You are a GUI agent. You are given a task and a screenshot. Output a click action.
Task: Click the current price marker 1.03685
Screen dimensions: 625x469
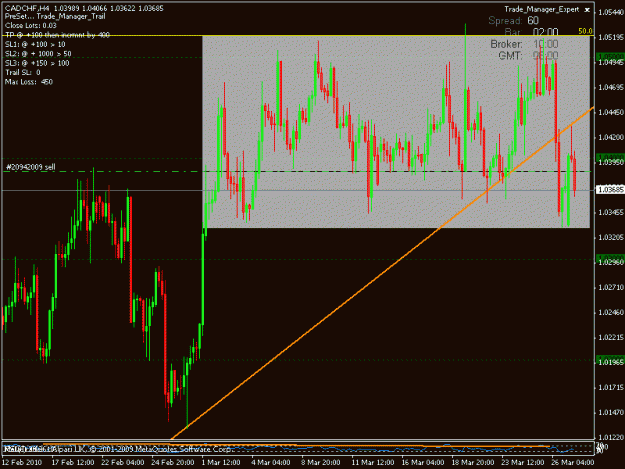pyautogui.click(x=610, y=190)
